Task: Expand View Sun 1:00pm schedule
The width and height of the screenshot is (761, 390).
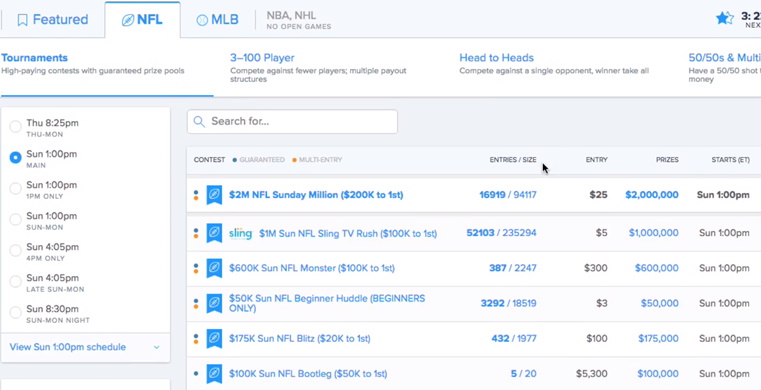Action: pos(85,347)
